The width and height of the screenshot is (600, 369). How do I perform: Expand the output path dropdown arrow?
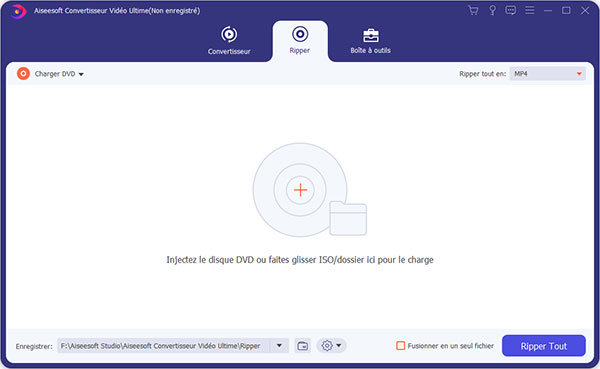coord(279,346)
